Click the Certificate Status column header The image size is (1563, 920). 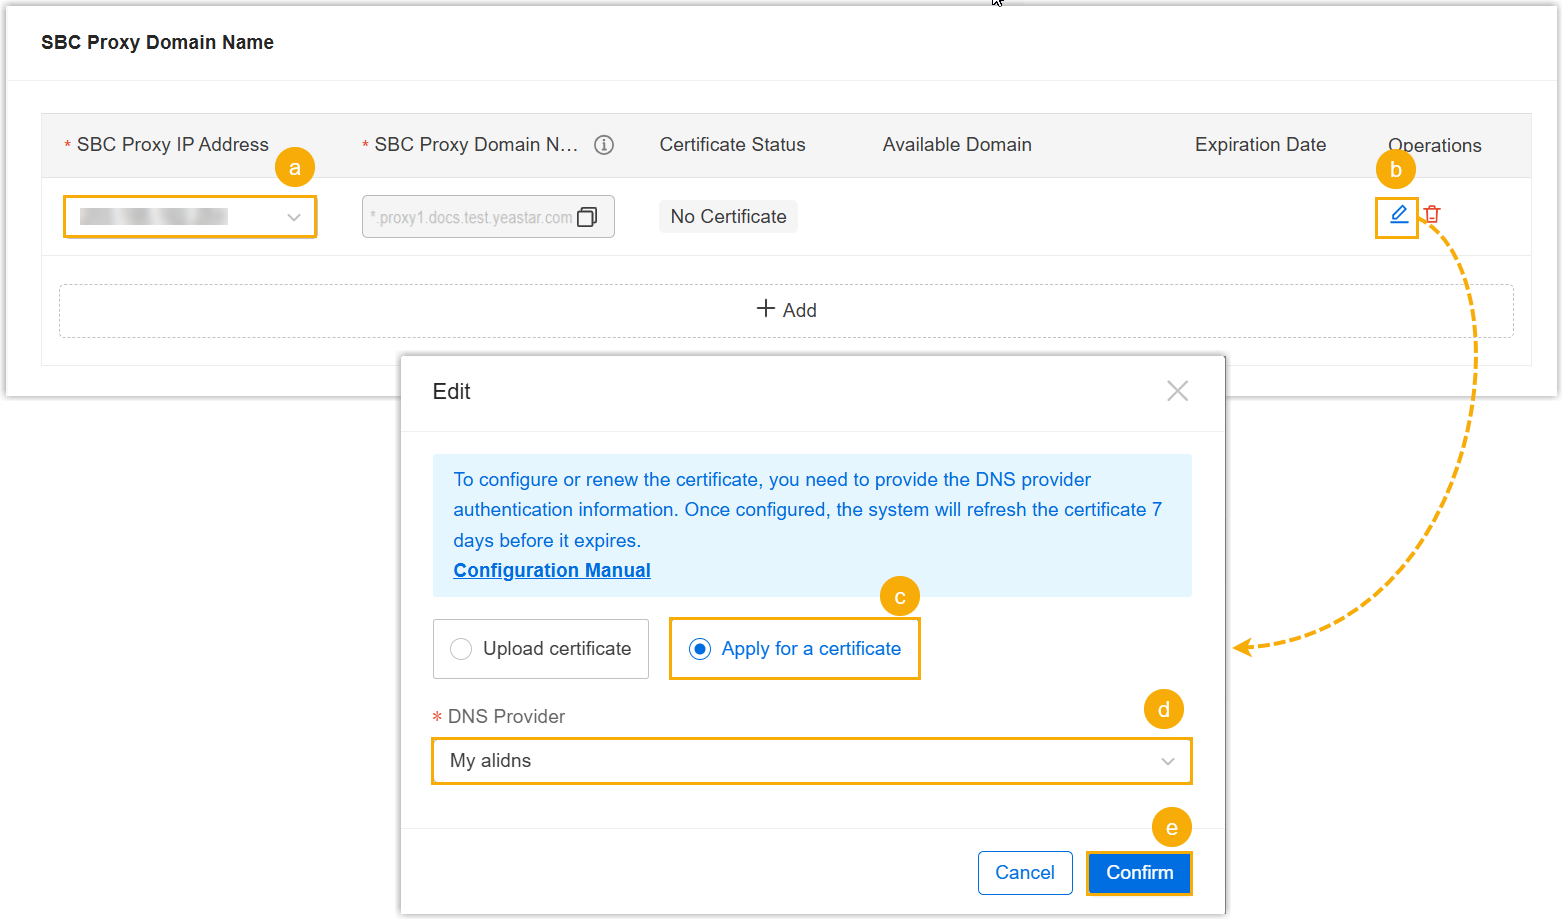tap(732, 145)
